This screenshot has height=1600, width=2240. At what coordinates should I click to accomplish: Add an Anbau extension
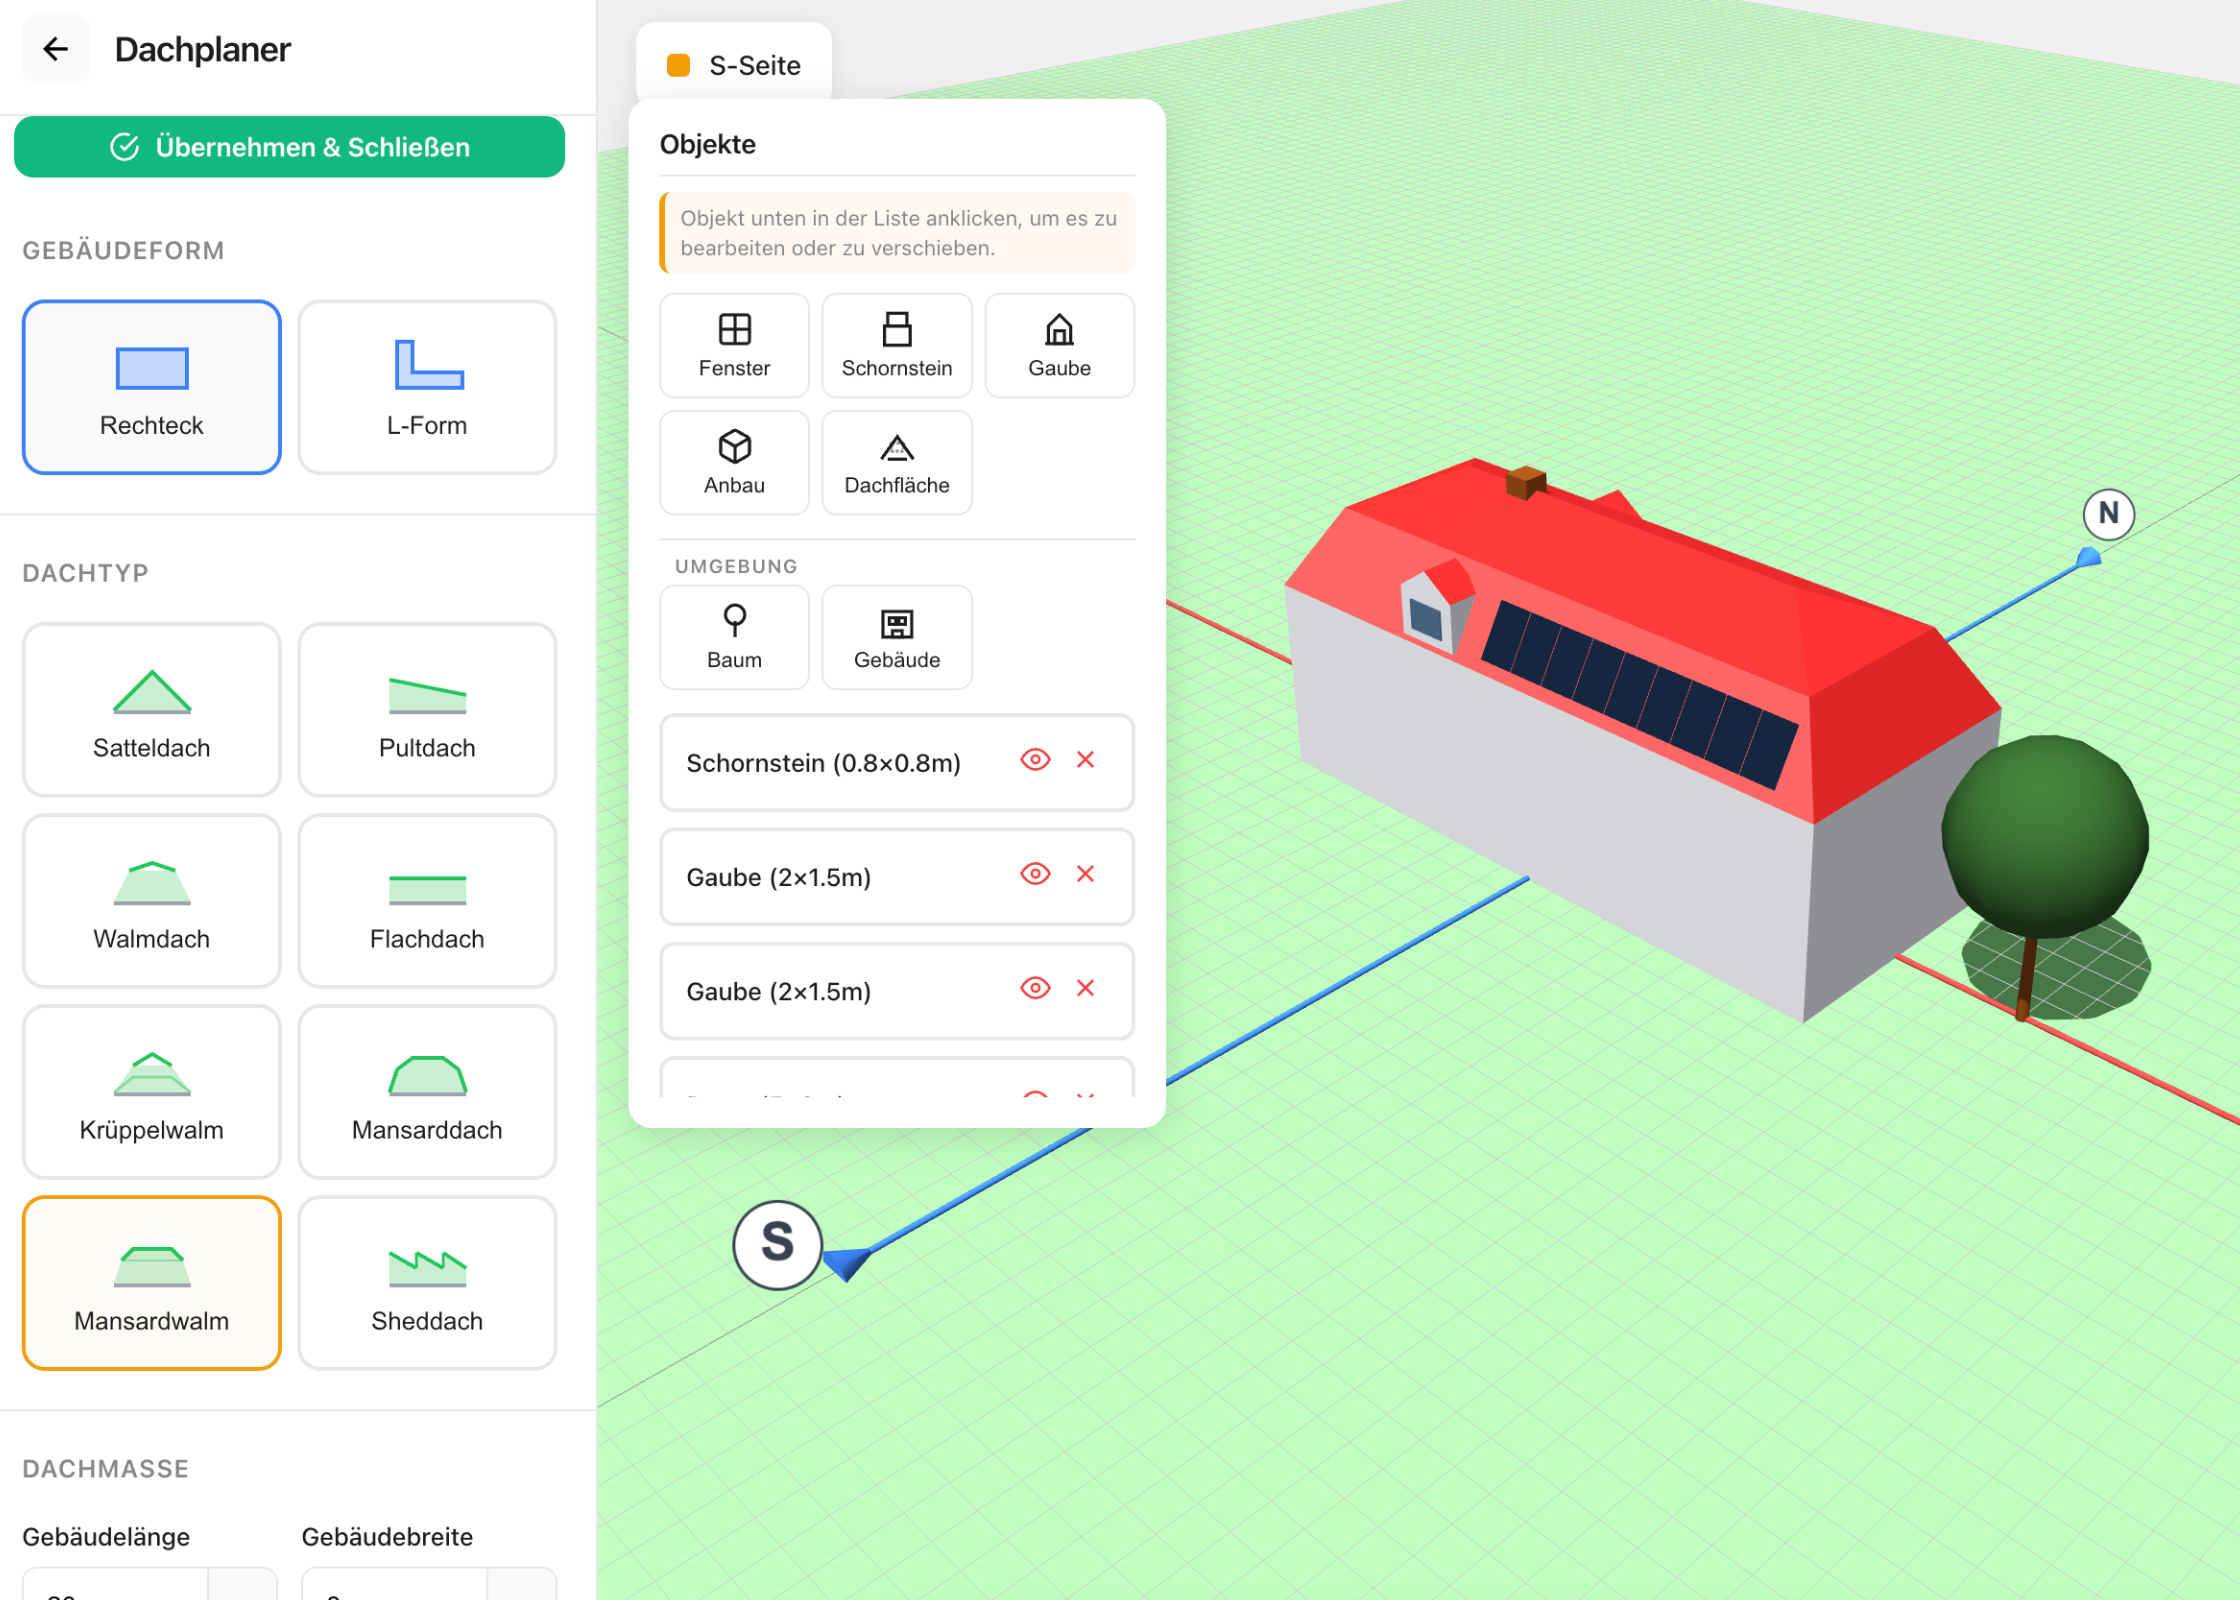[x=734, y=462]
